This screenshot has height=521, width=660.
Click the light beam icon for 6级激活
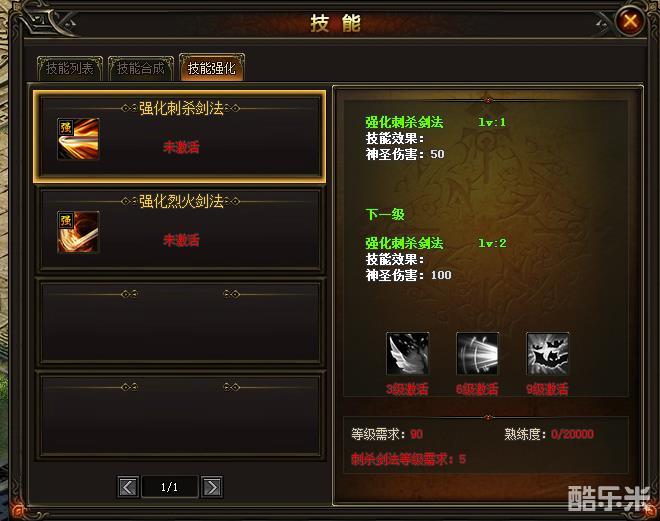[x=477, y=354]
